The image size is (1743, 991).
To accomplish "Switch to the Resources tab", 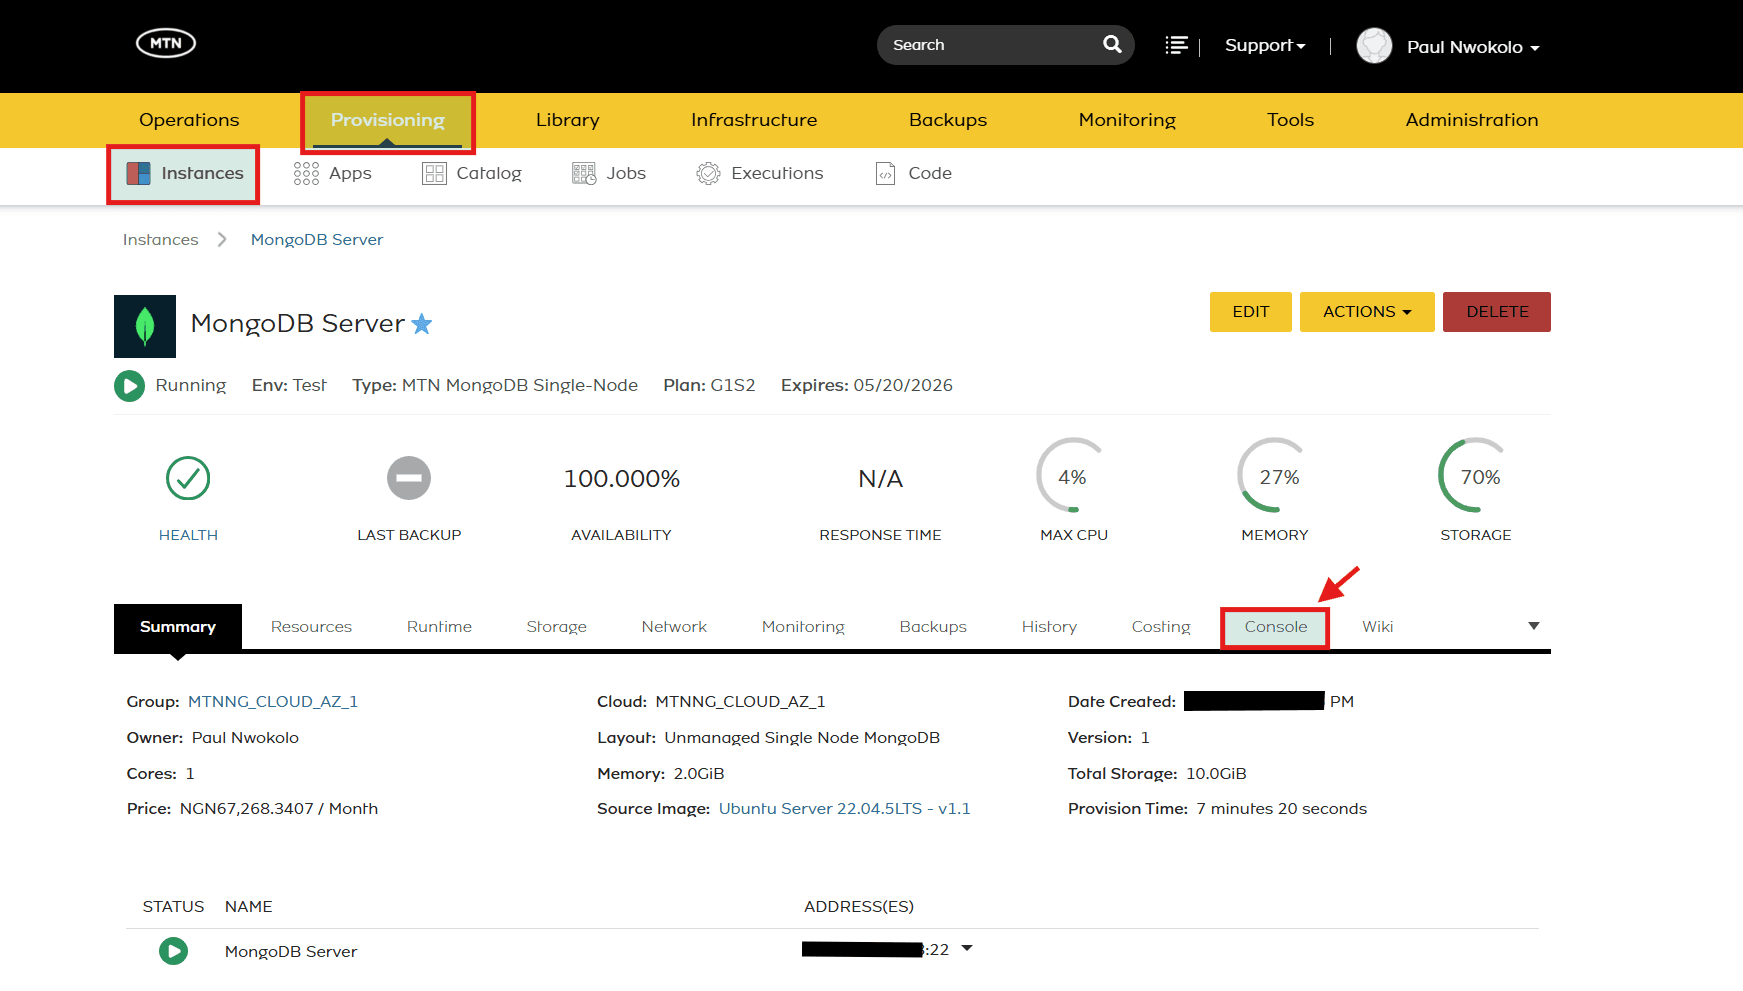I will (x=311, y=627).
